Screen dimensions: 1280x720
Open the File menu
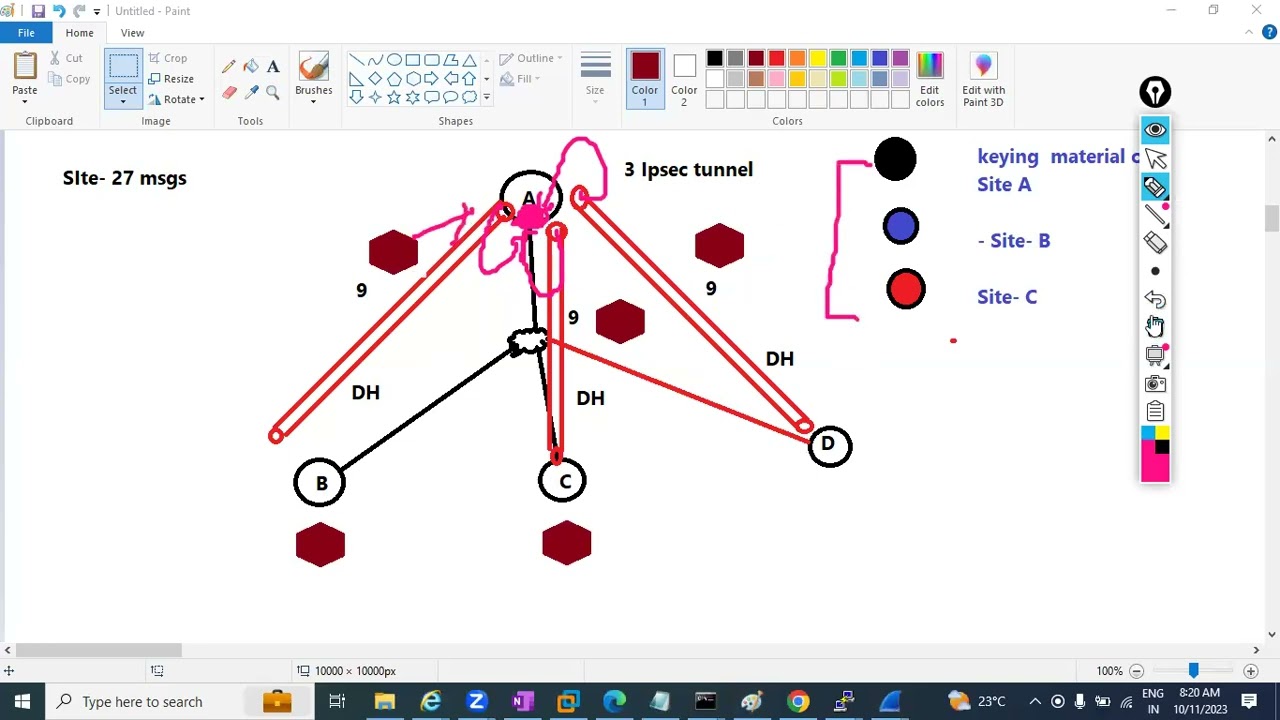click(26, 33)
